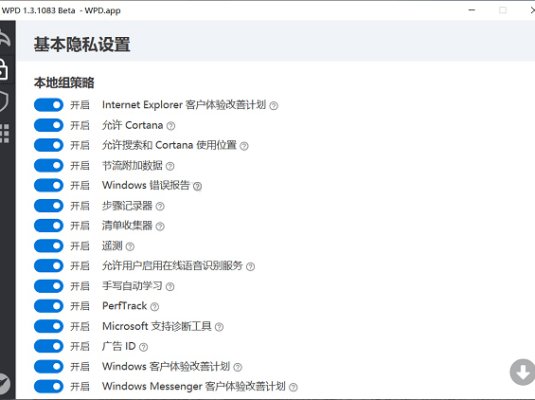Switch off Windows 客户体验改善计划 toggle

coord(49,366)
